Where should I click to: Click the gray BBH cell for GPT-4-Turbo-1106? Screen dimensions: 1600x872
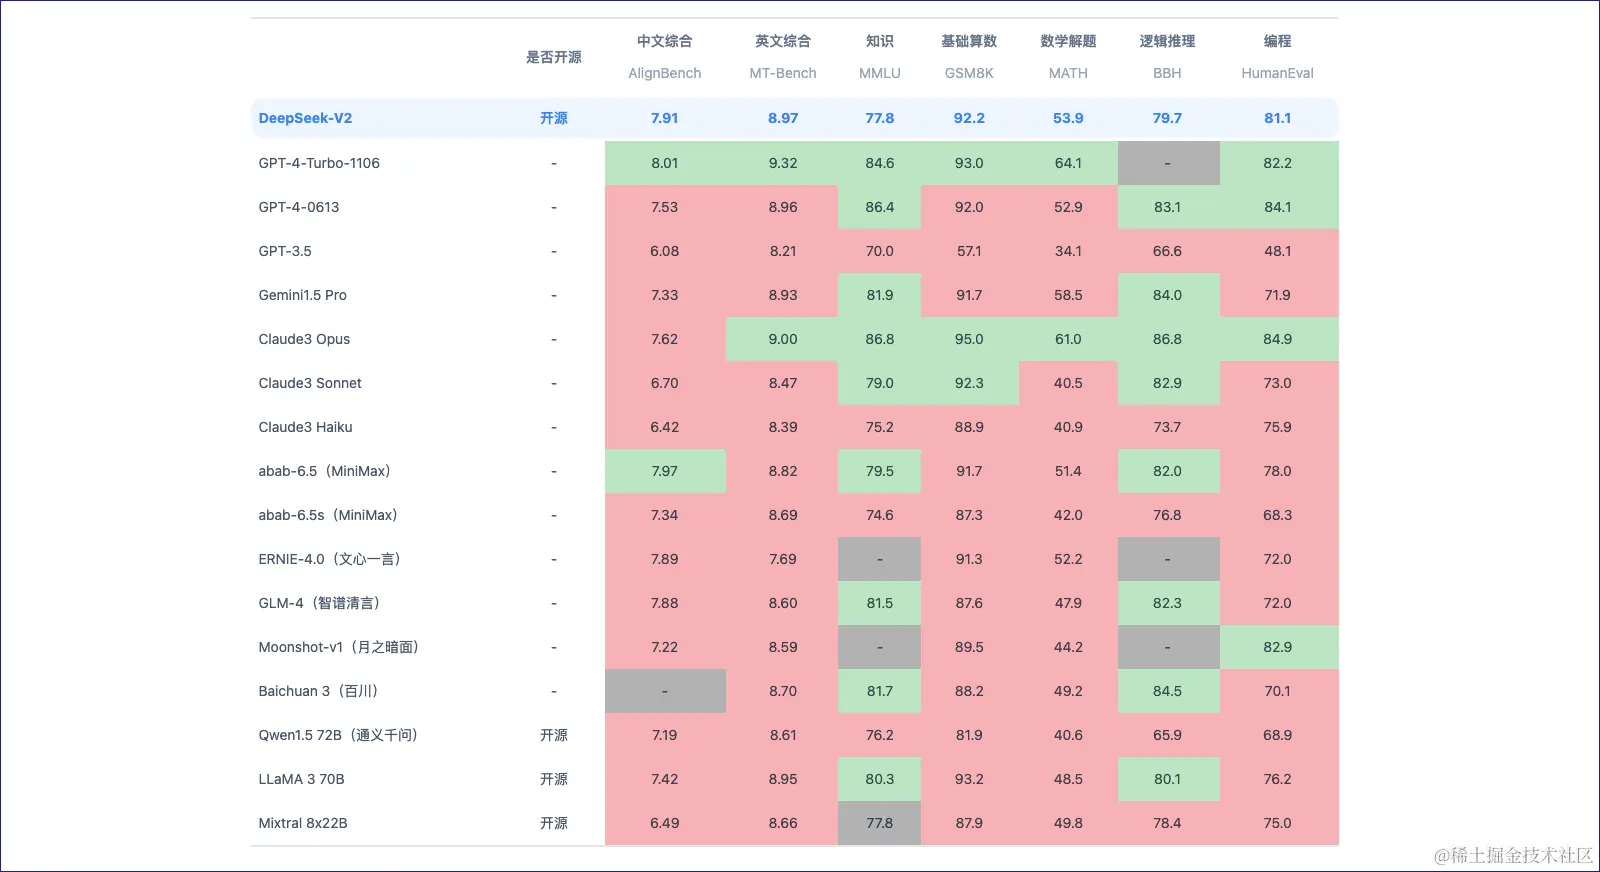1168,163
